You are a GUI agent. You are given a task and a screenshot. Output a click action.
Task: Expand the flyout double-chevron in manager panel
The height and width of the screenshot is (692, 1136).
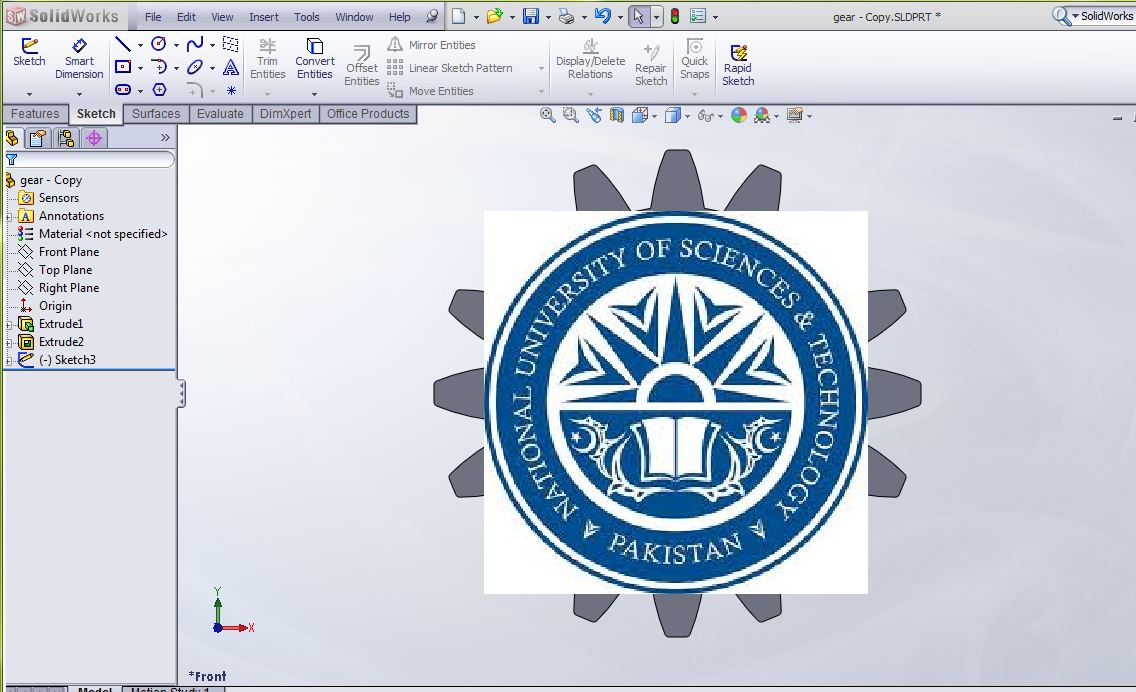[x=165, y=137]
